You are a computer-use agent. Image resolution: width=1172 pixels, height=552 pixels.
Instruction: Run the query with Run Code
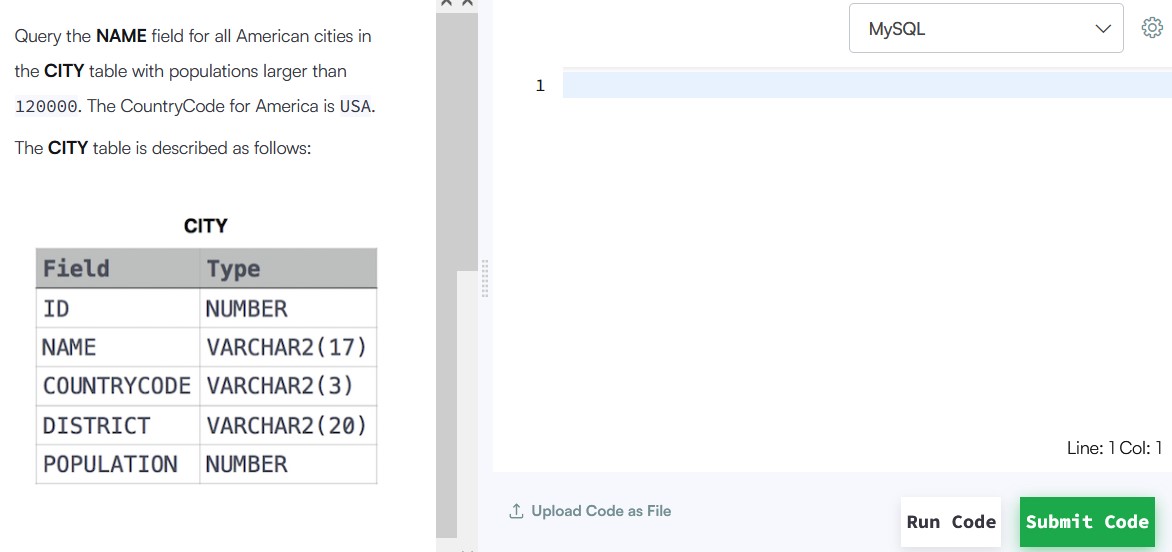pyautogui.click(x=951, y=521)
